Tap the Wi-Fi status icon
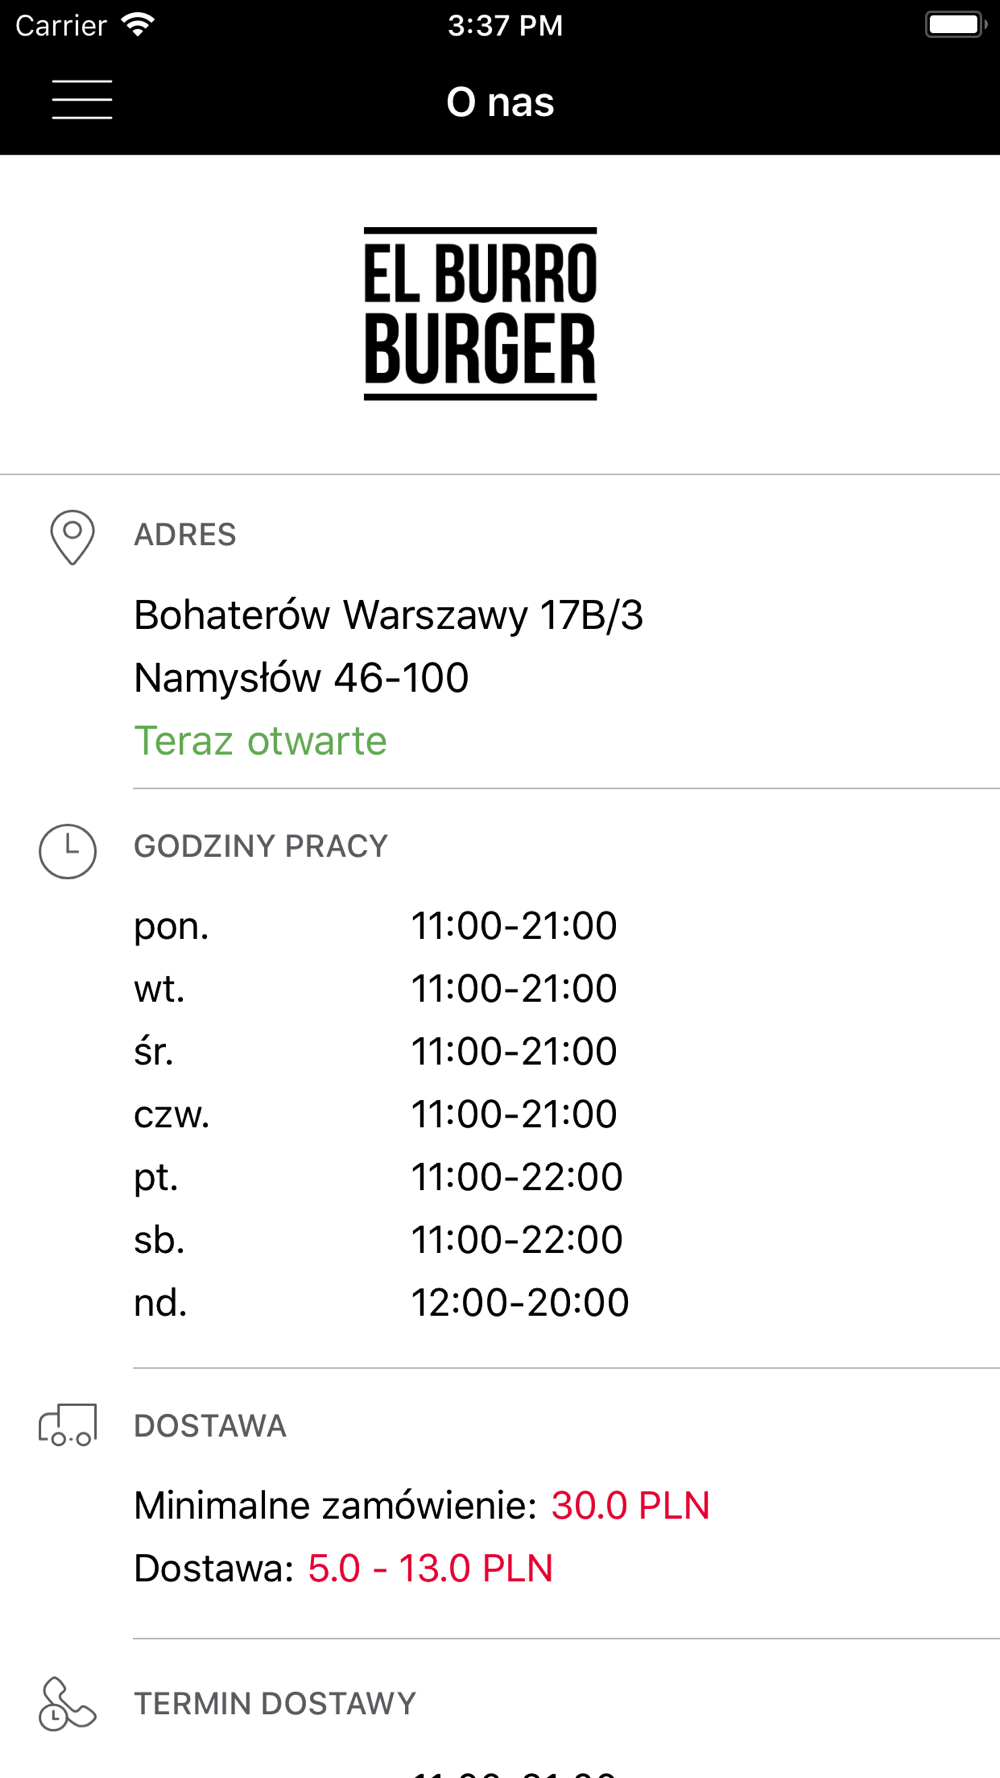The width and height of the screenshot is (1000, 1778). [138, 25]
